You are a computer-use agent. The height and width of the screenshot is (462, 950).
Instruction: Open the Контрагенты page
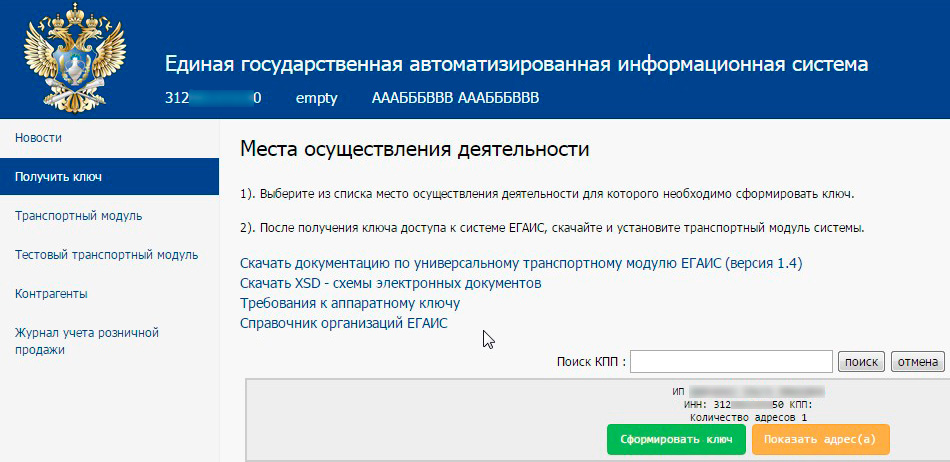click(51, 294)
